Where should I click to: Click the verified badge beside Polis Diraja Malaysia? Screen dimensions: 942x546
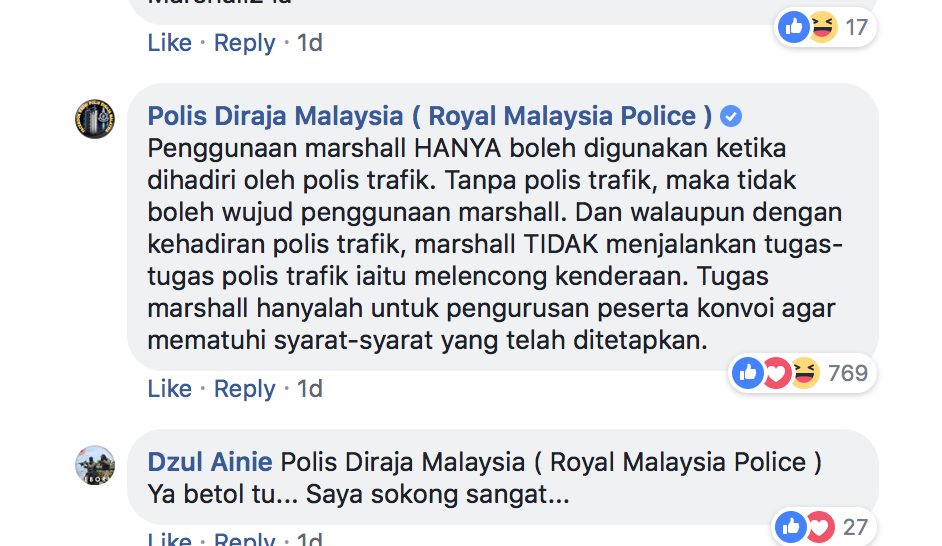point(732,116)
